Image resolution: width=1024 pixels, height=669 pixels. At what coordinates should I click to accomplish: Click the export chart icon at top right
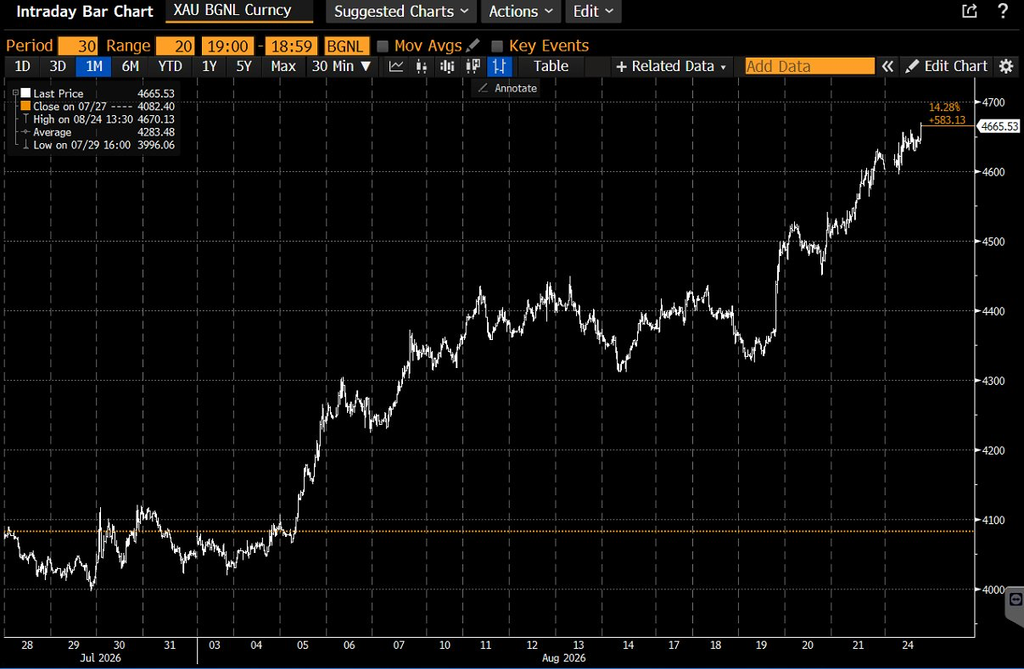[970, 11]
